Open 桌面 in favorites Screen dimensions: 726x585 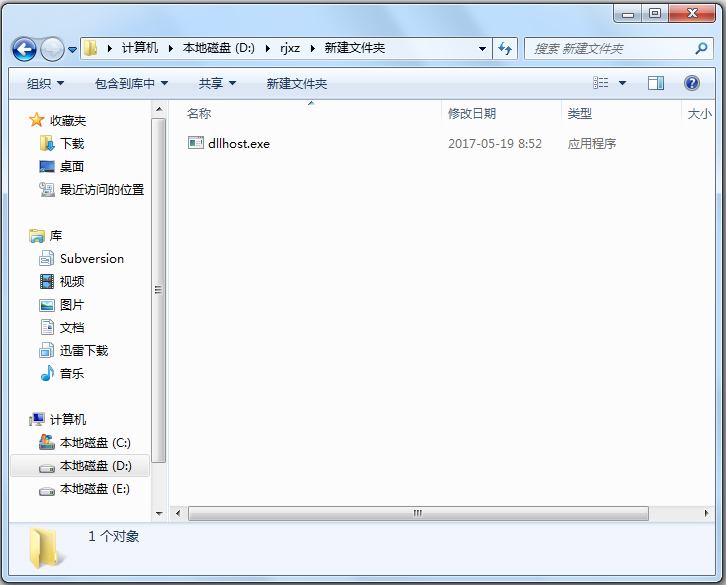click(x=72, y=166)
